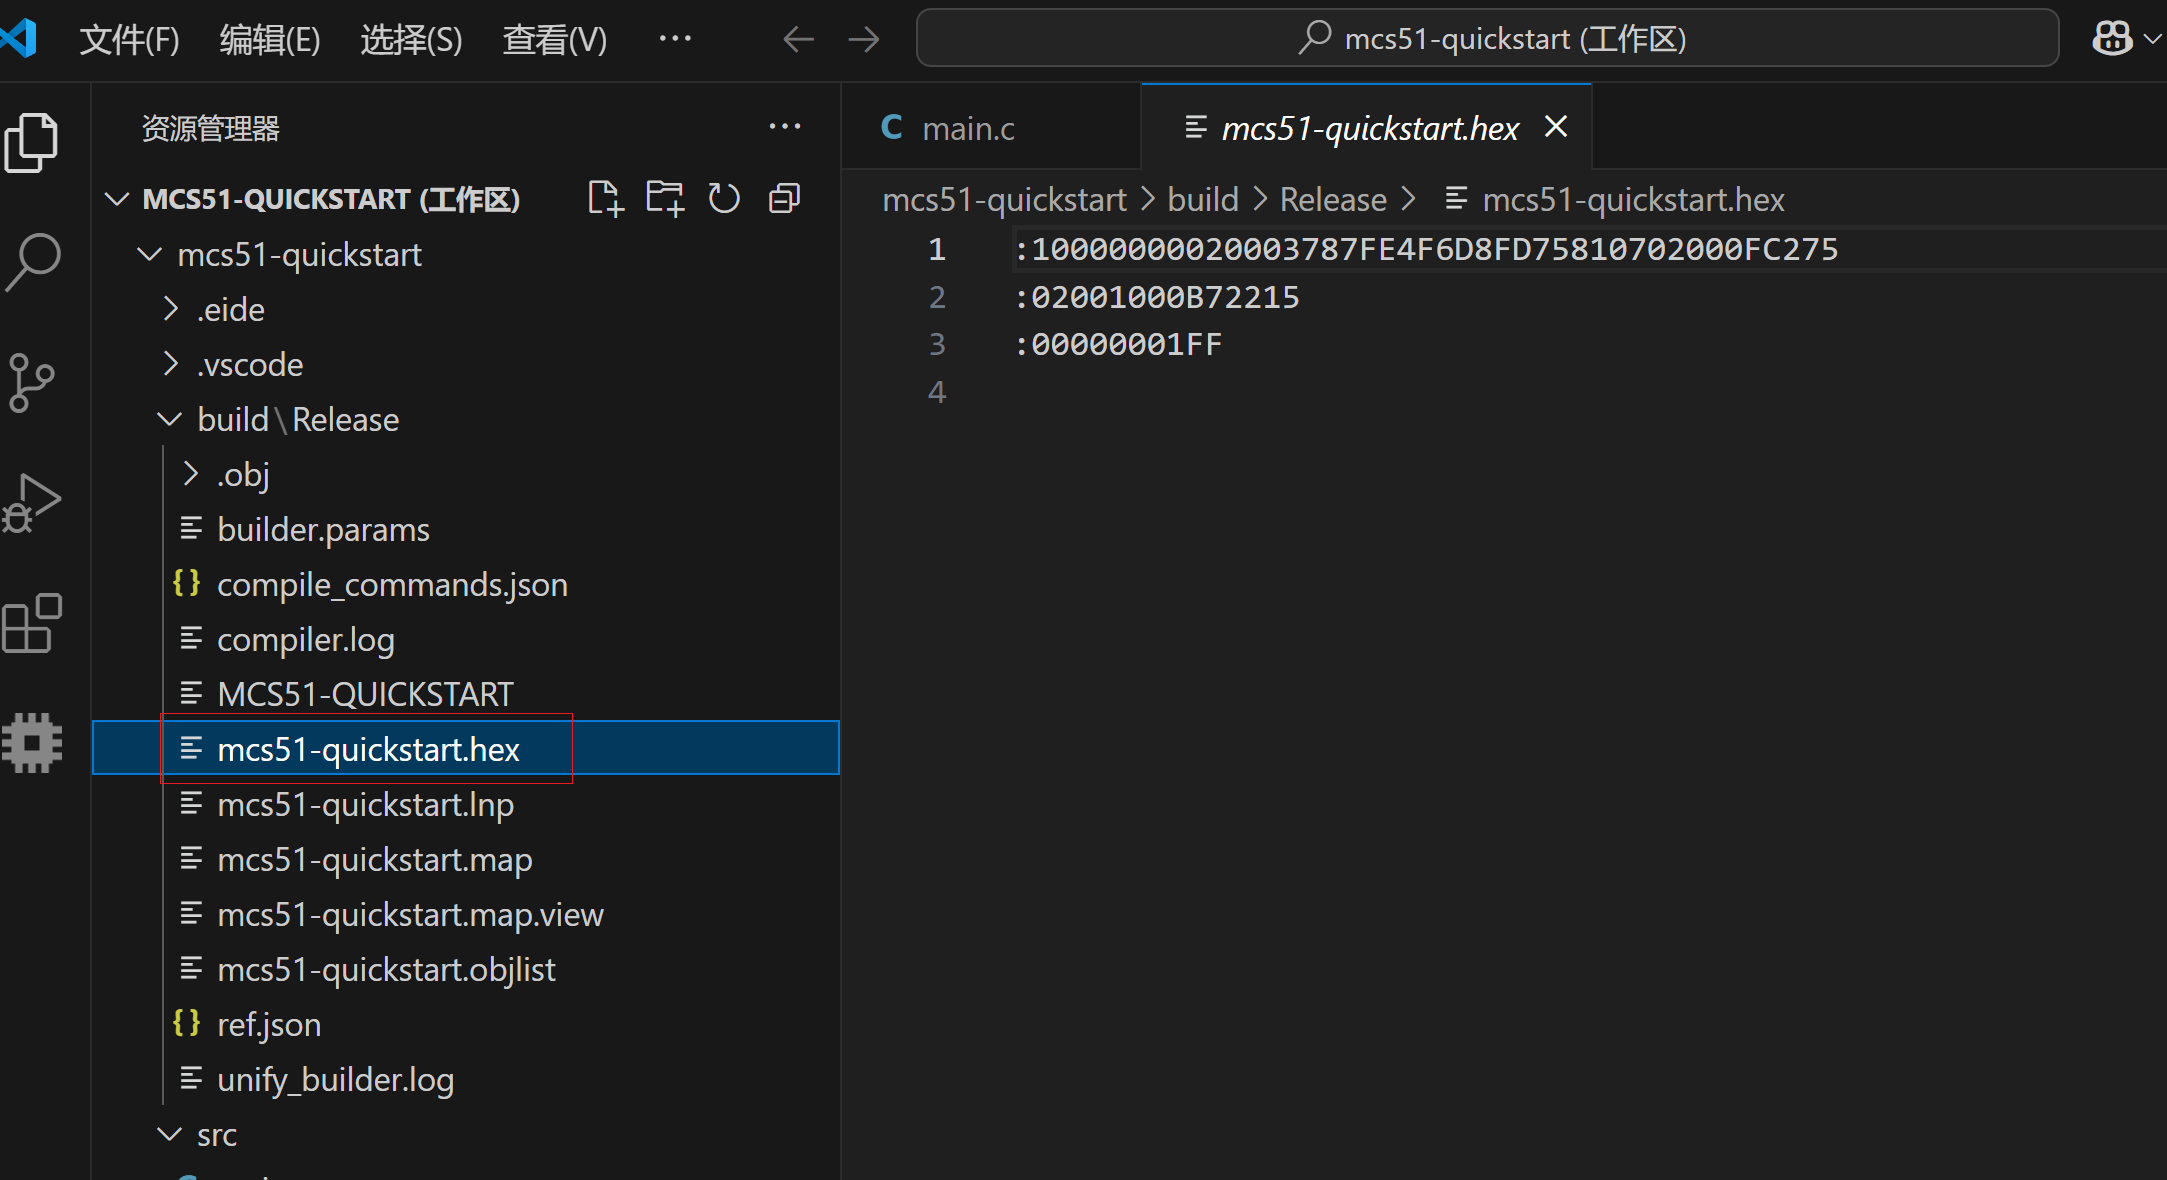The width and height of the screenshot is (2167, 1180).
Task: Open the EIDE chip icon view
Action: [x=33, y=743]
